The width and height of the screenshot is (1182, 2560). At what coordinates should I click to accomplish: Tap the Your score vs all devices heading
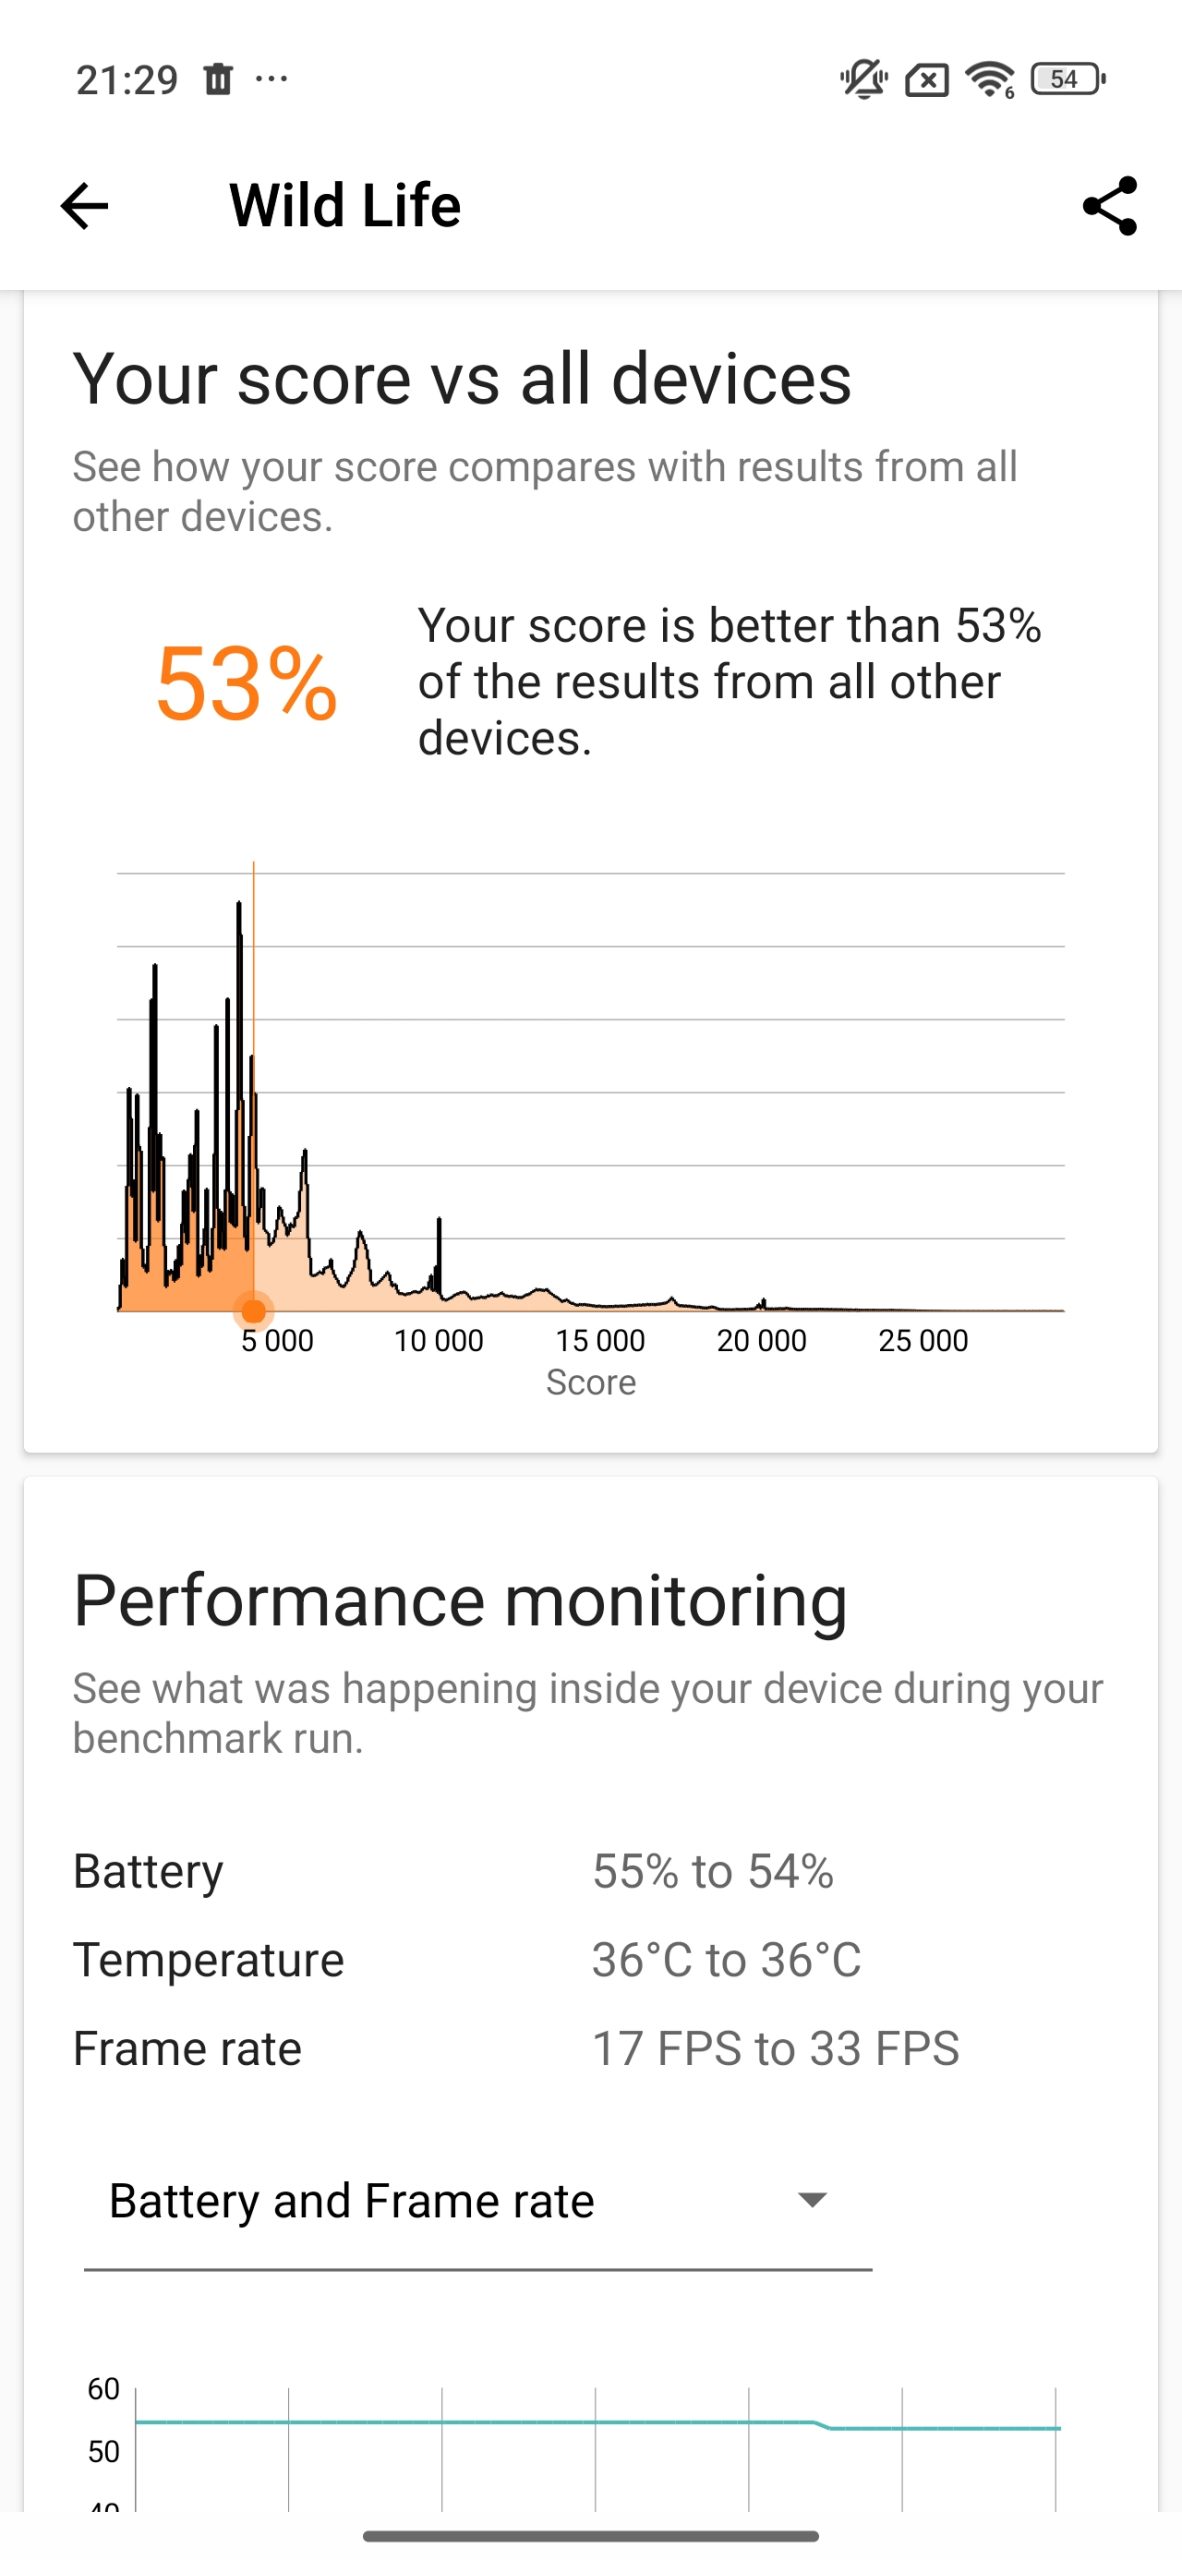point(462,379)
